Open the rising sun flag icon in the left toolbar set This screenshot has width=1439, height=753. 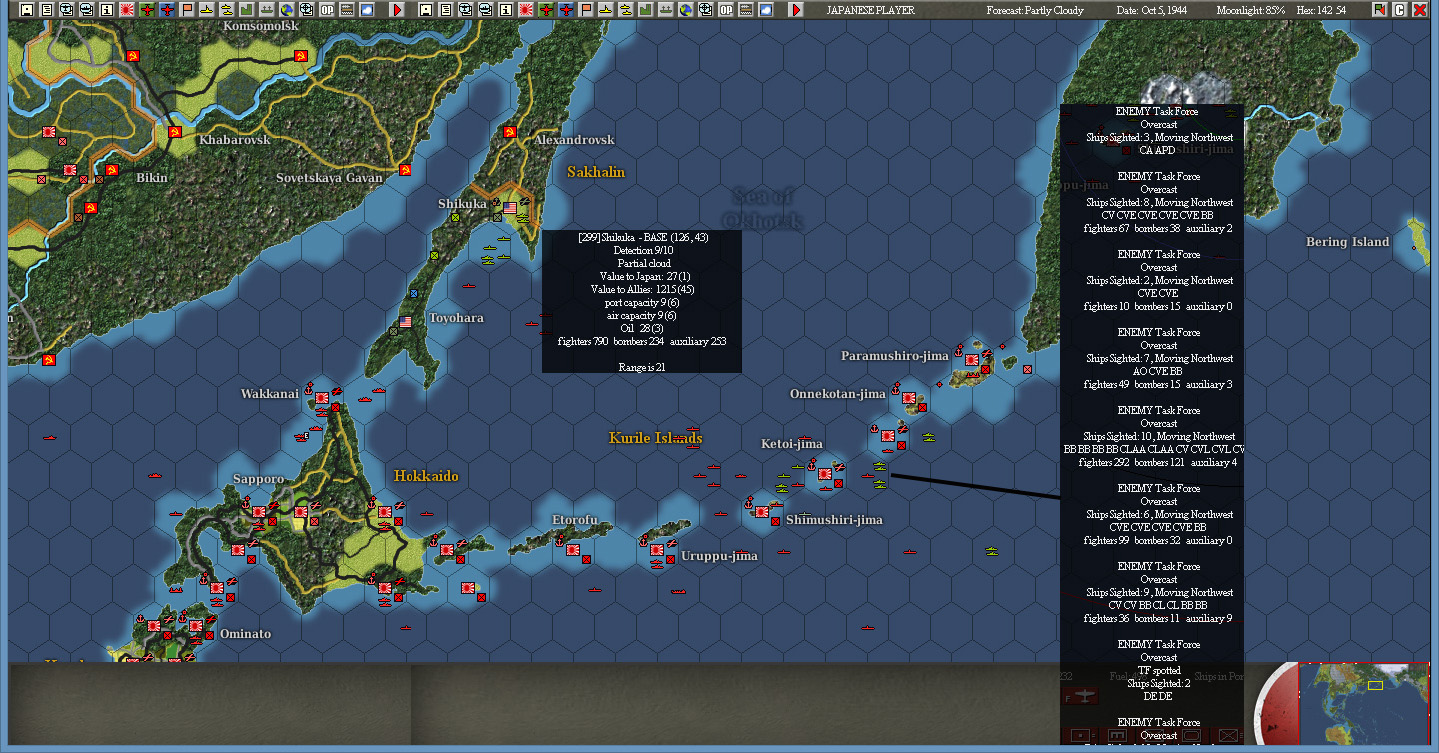pyautogui.click(x=127, y=10)
